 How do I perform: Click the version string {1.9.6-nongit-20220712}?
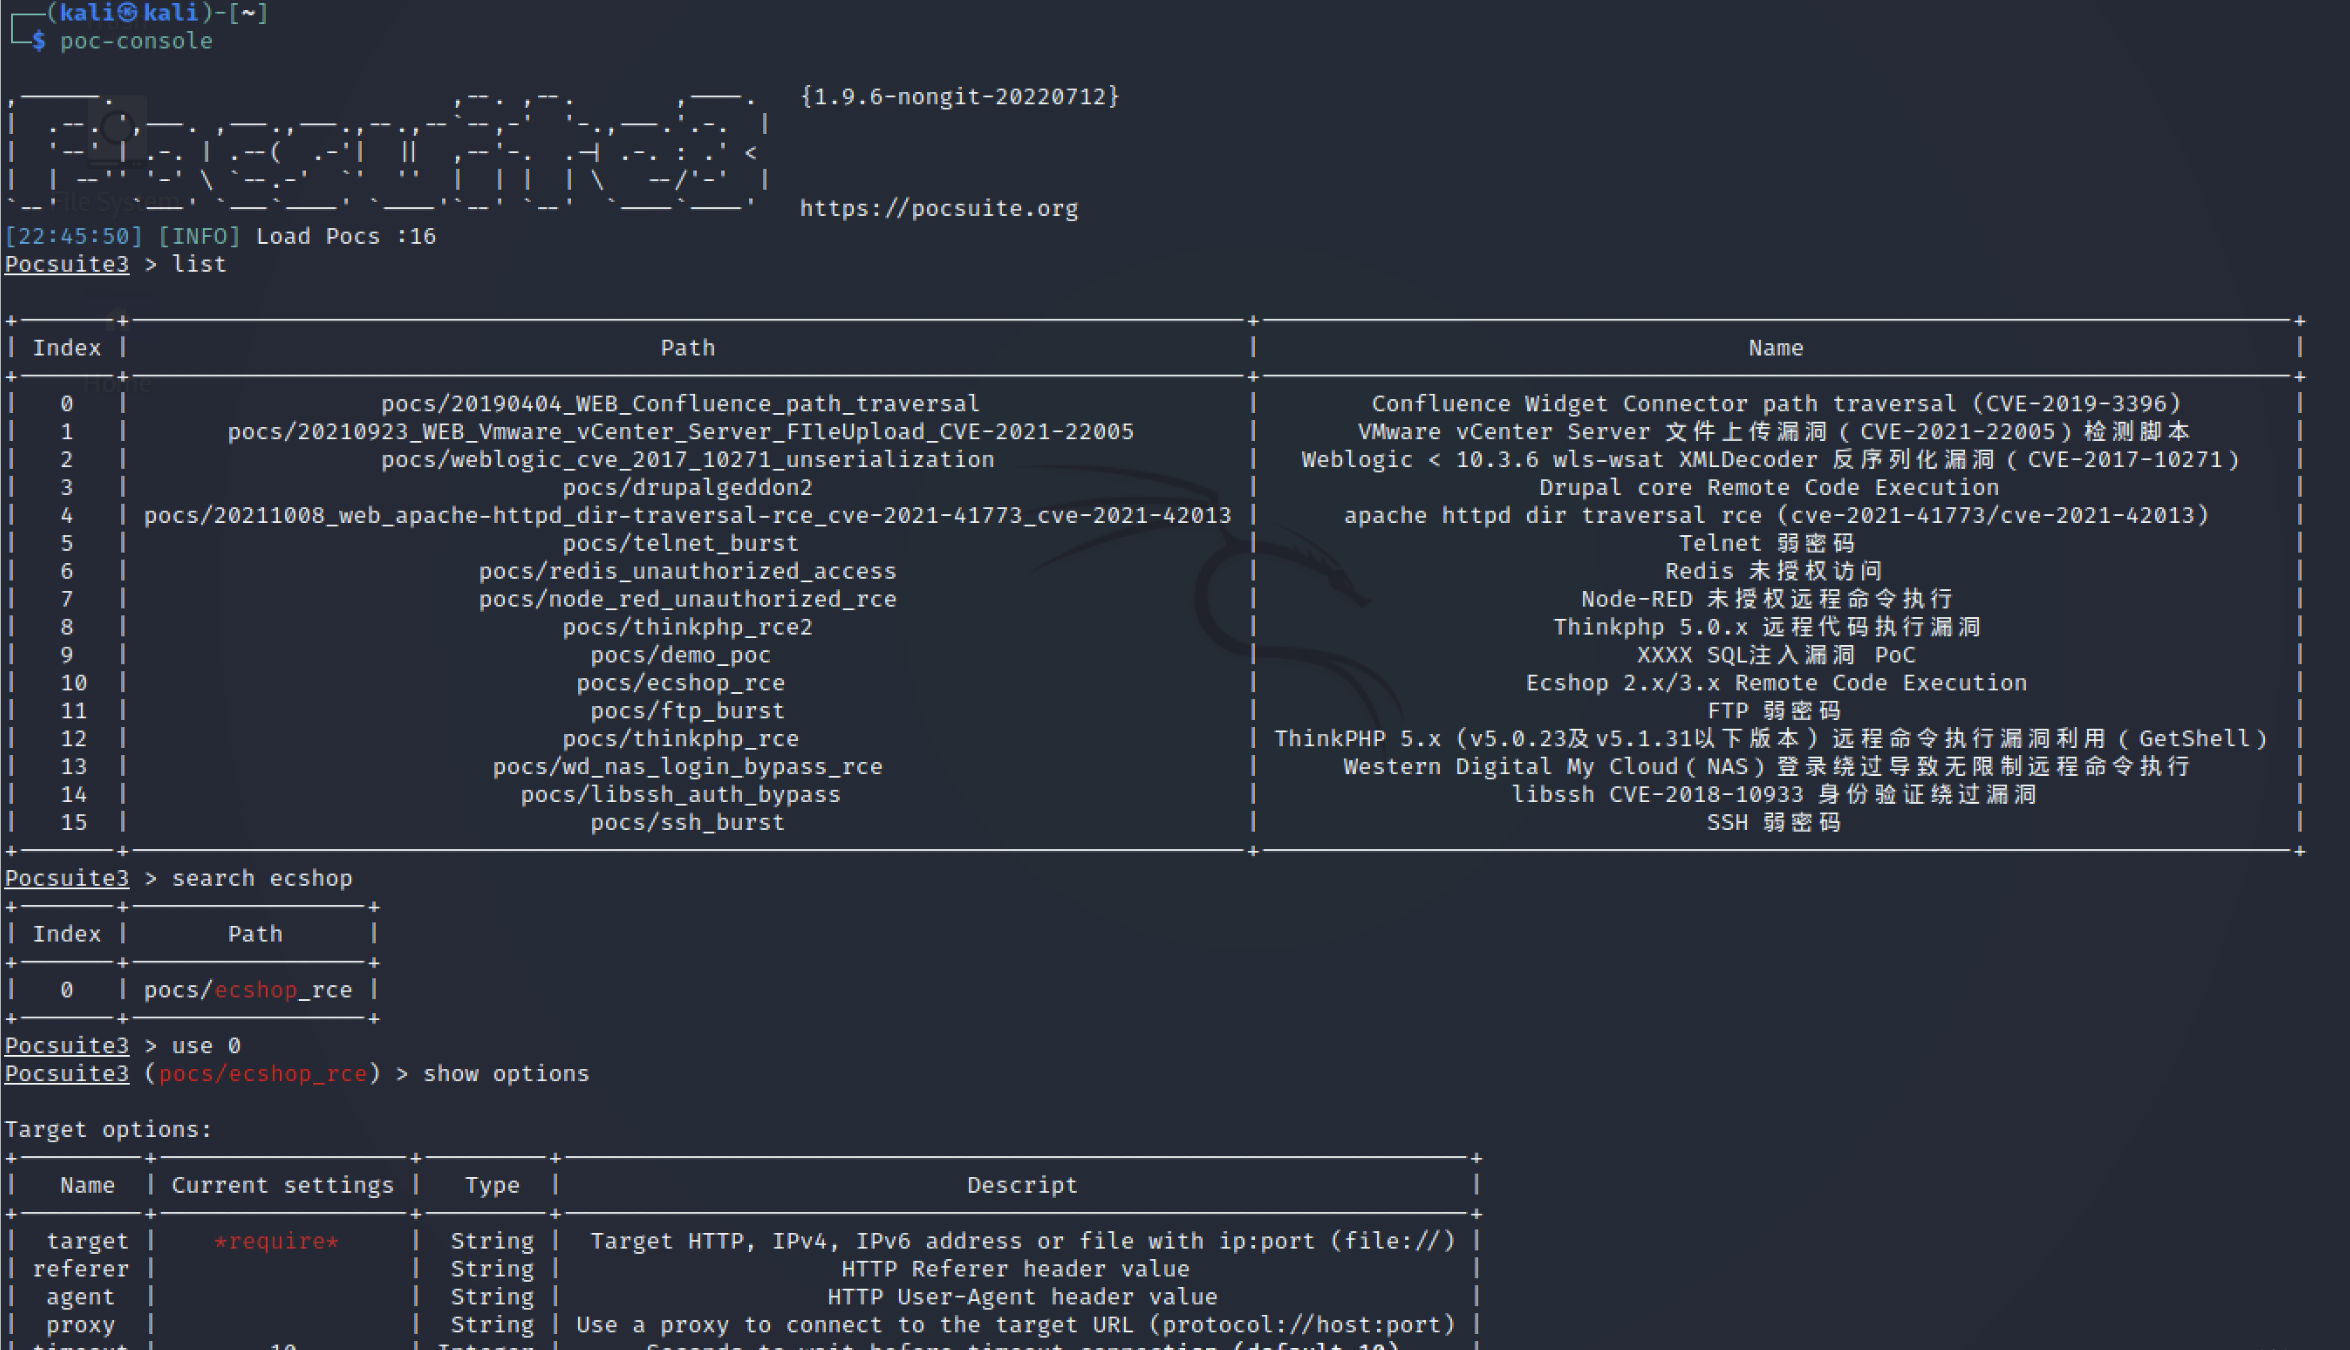coord(959,96)
